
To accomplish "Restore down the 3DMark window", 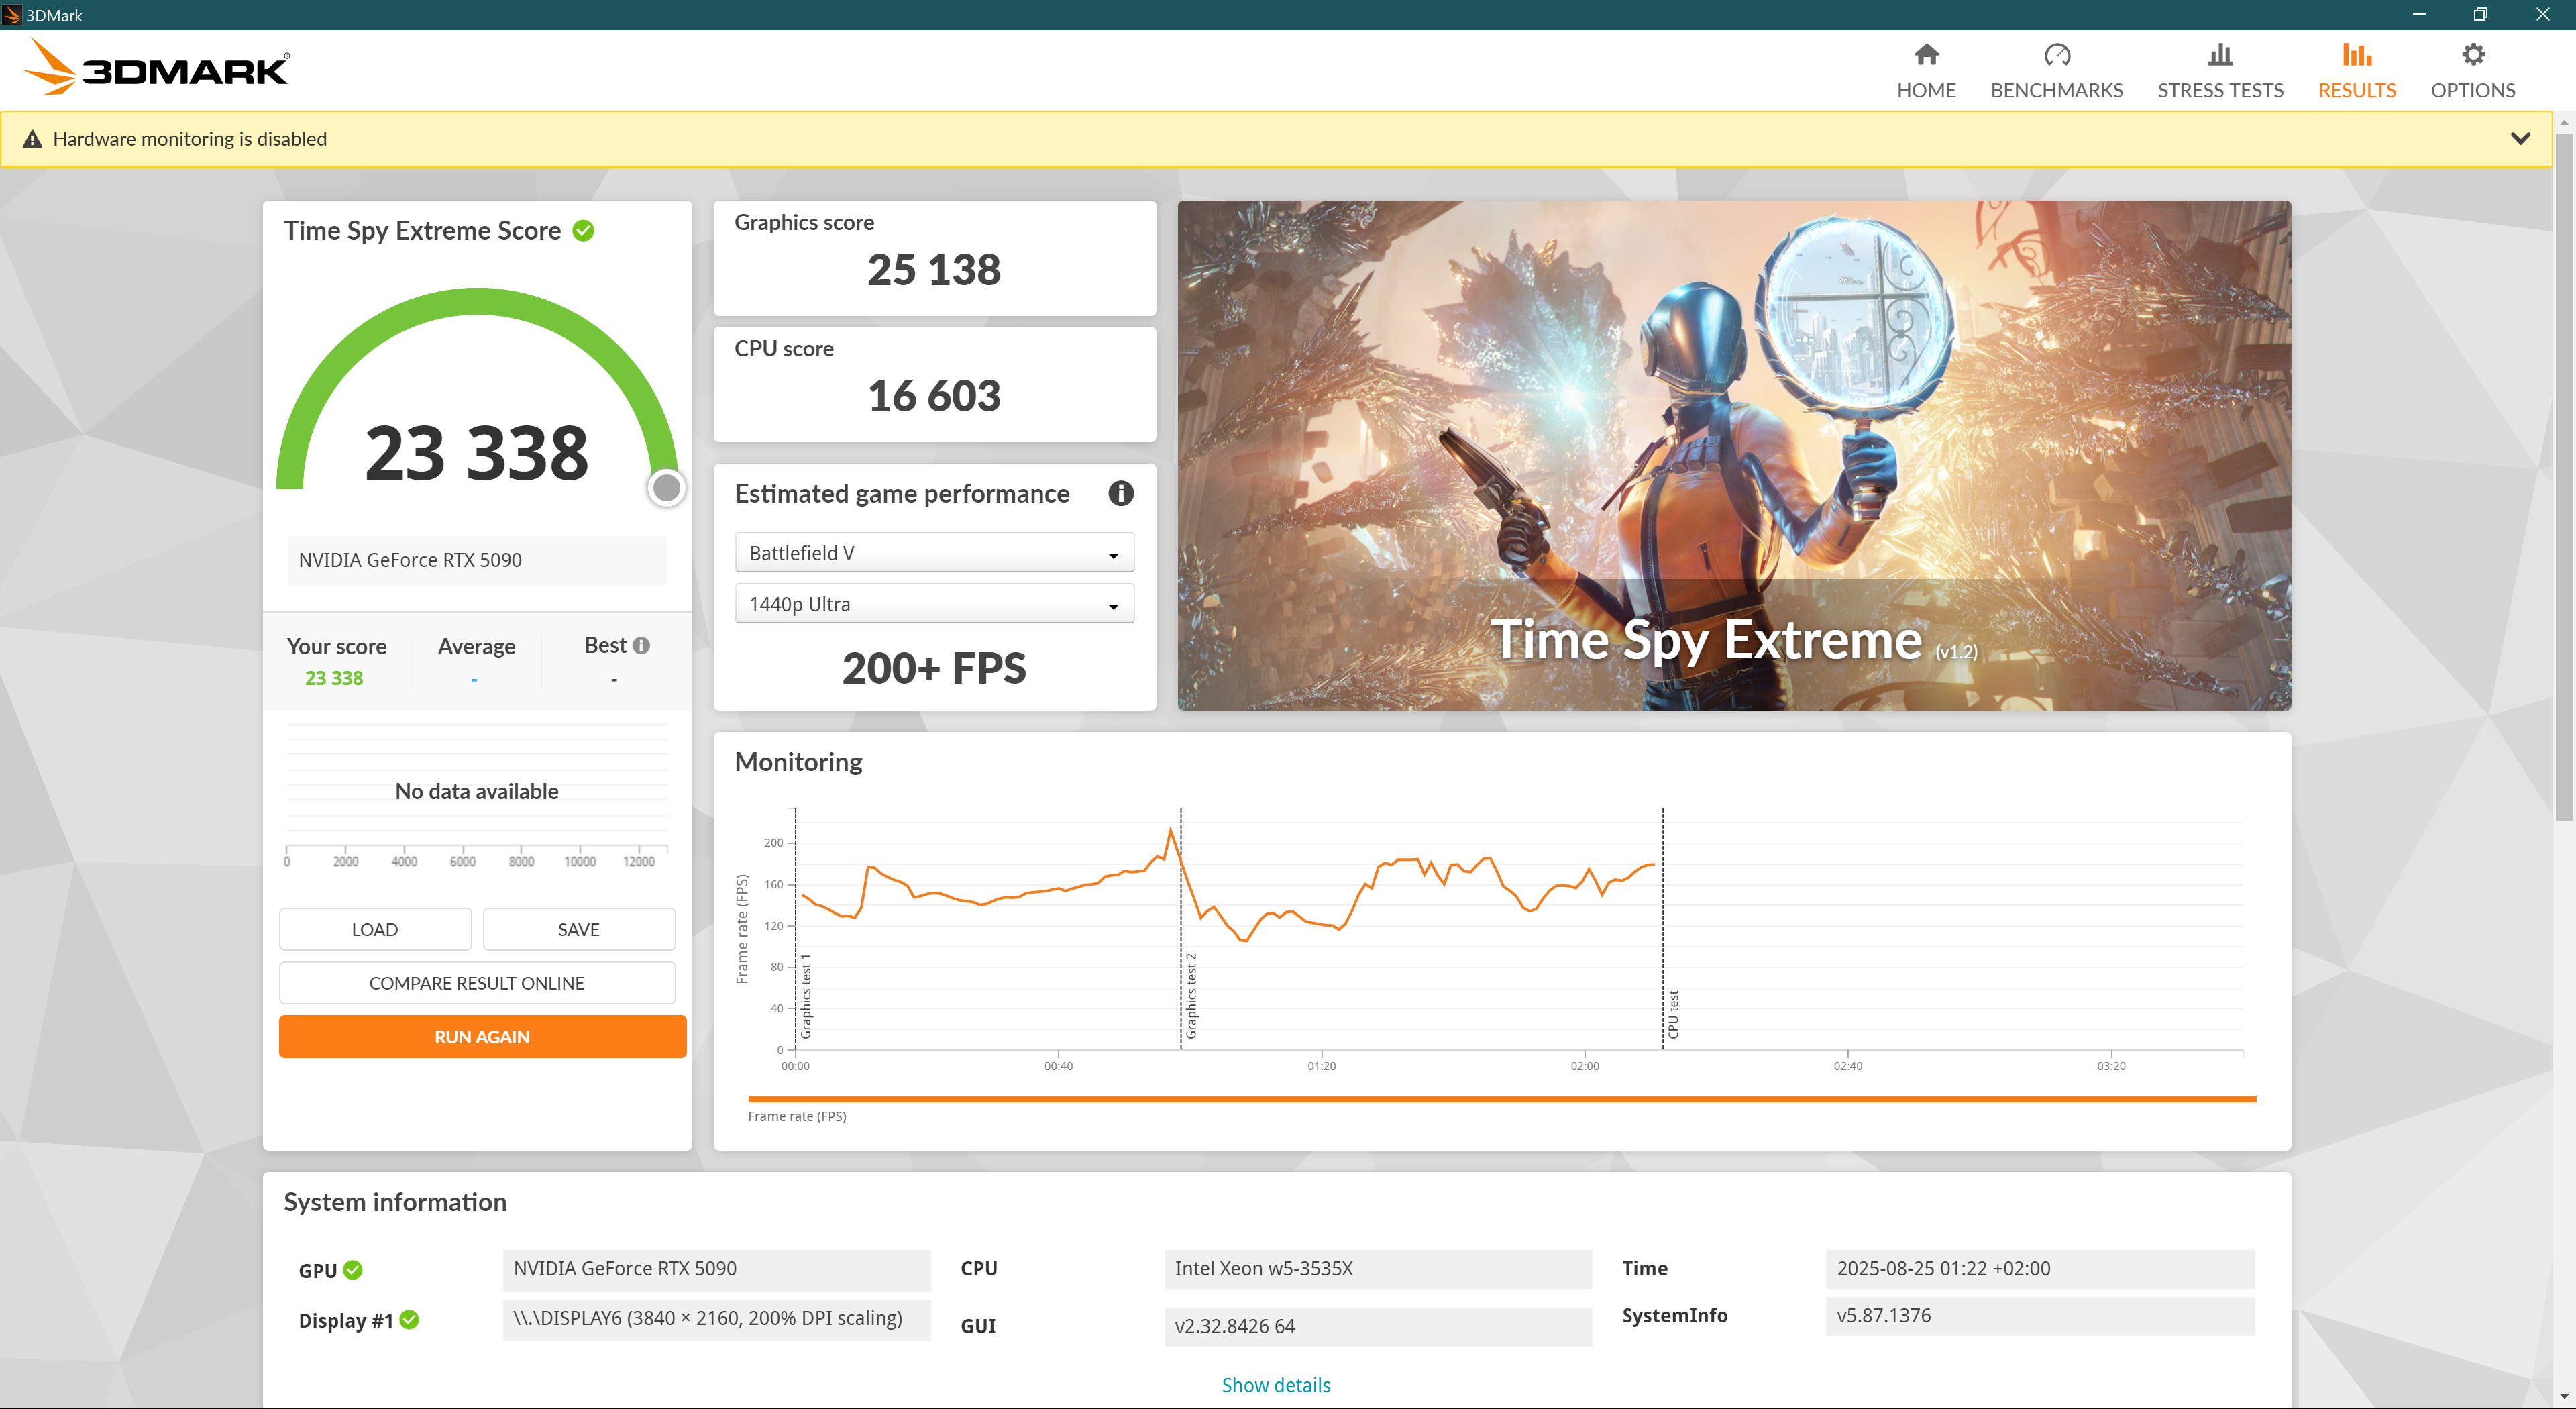I will click(2480, 14).
